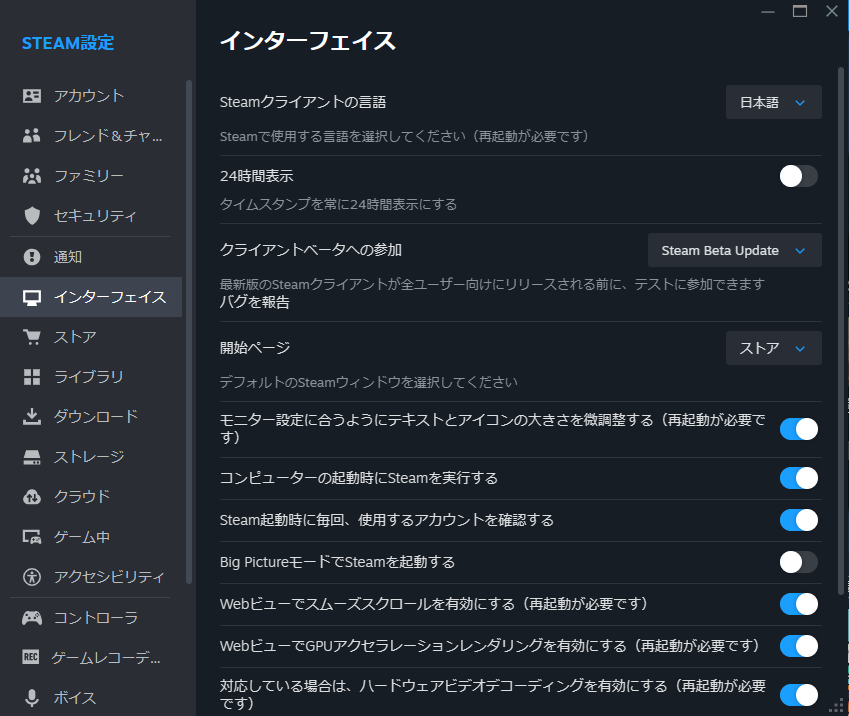Open the 開始ページ ストア dropdown
This screenshot has width=849, height=716.
click(x=773, y=348)
